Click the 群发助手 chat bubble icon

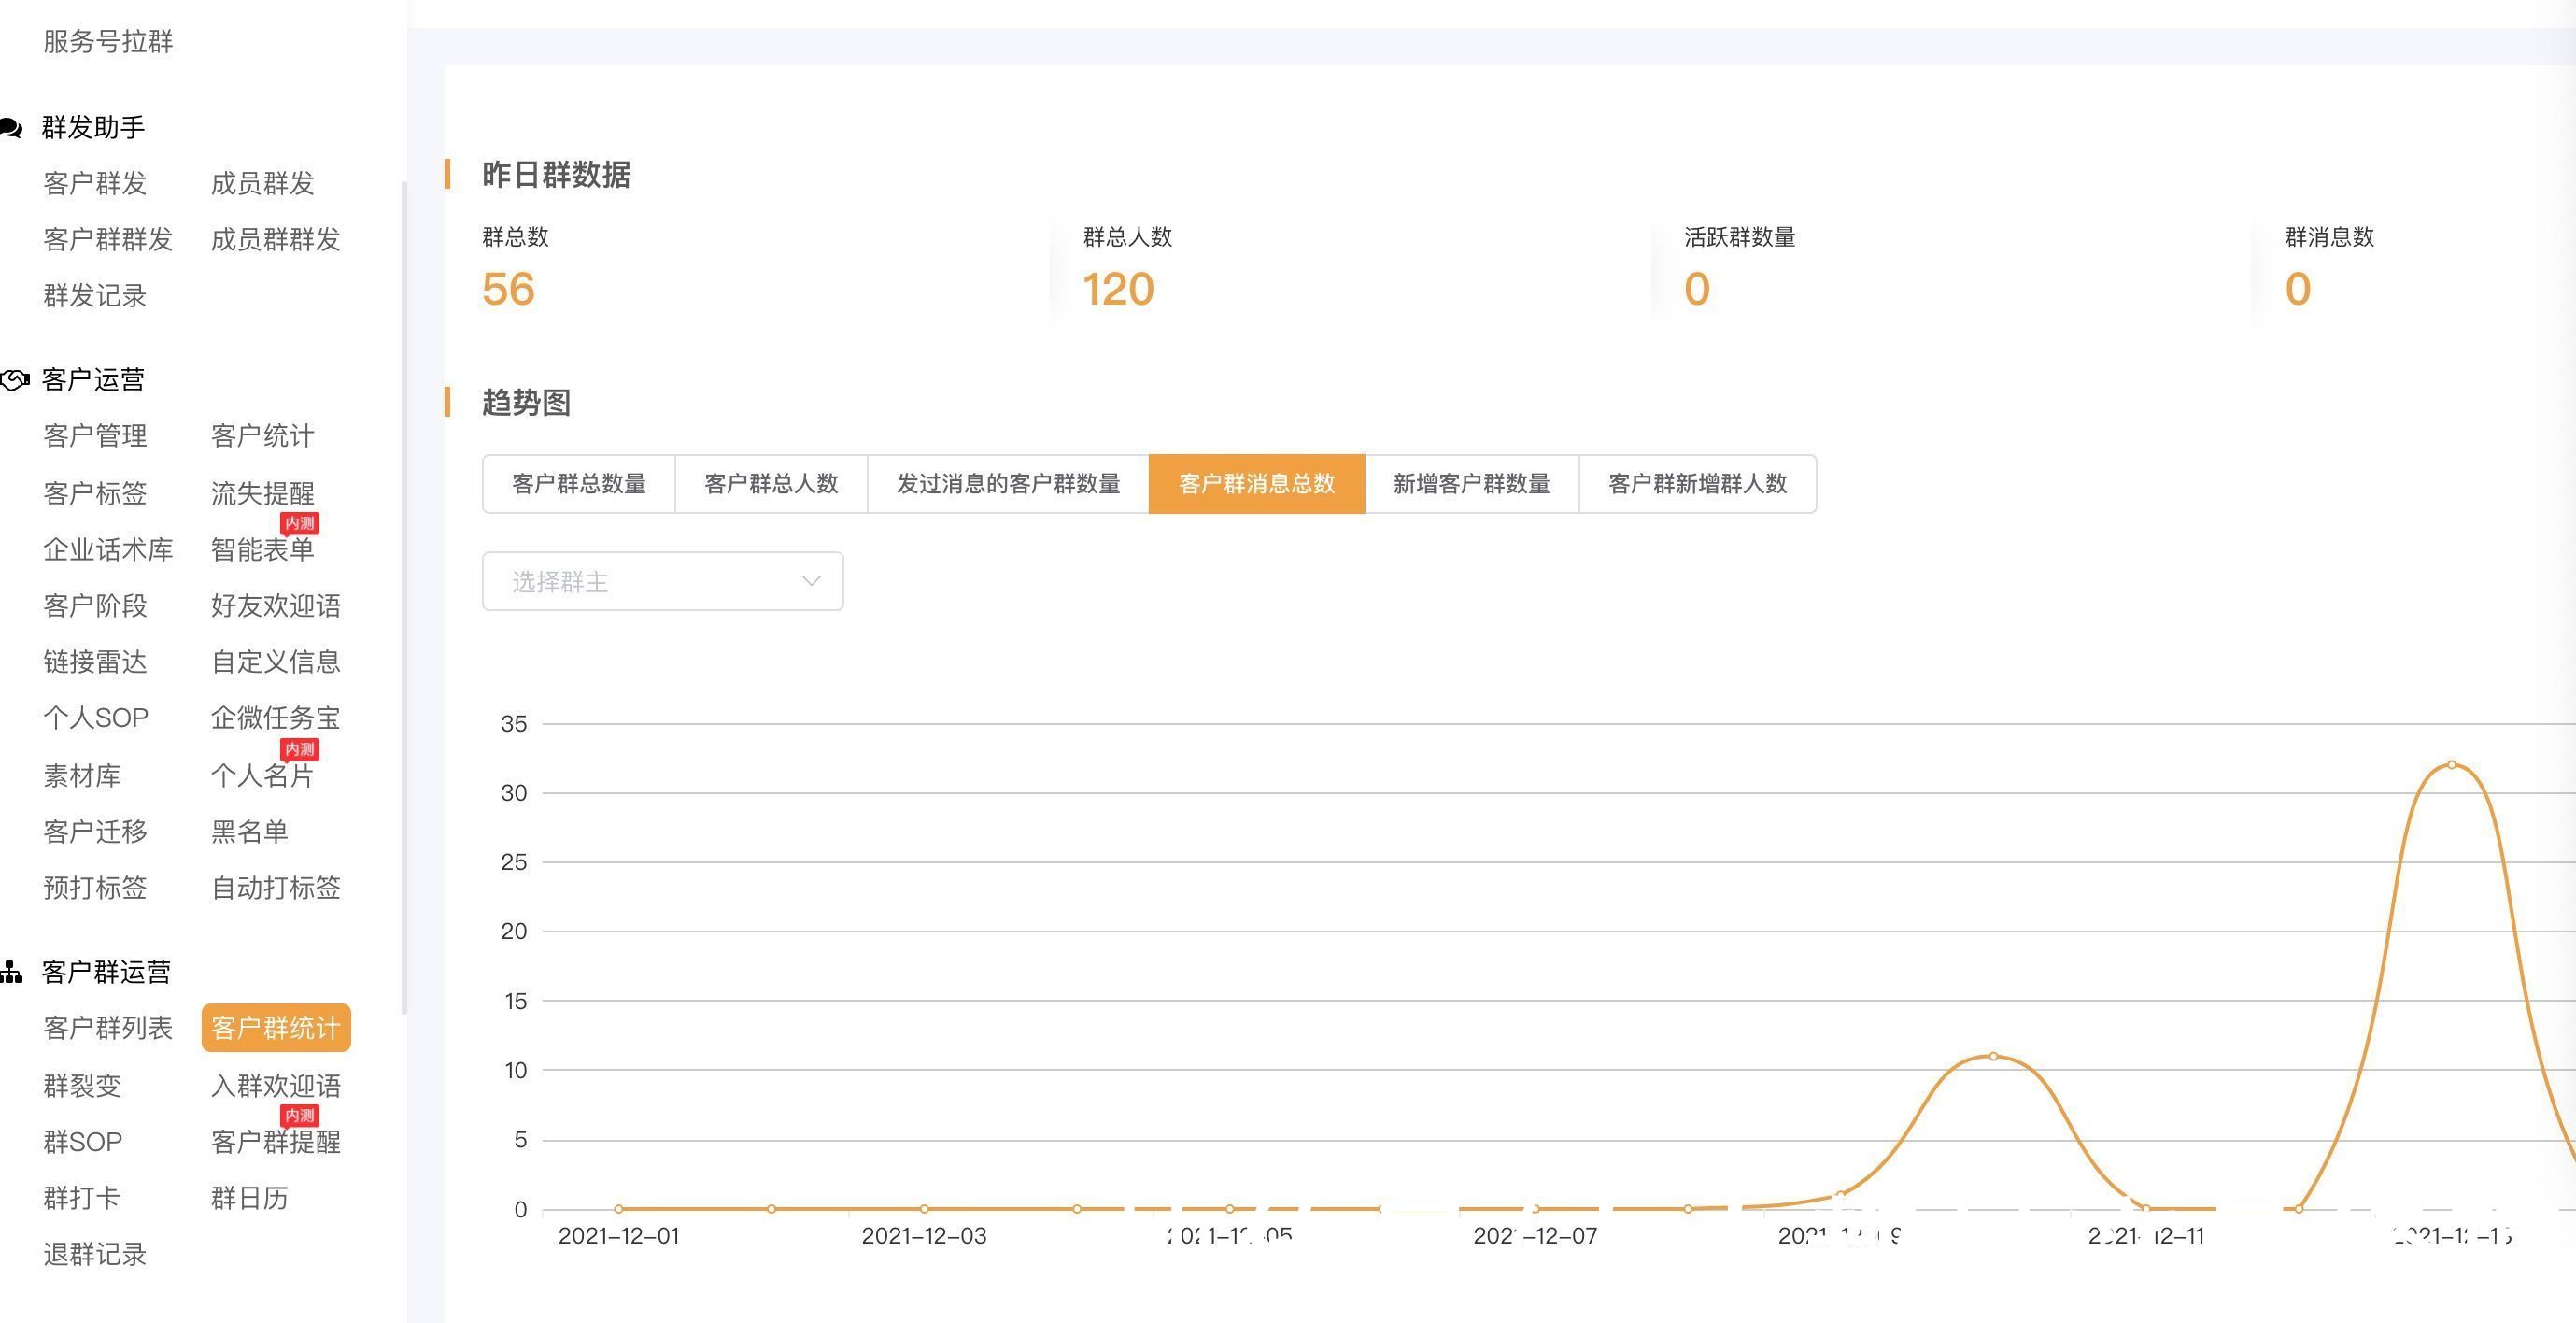tap(11, 128)
